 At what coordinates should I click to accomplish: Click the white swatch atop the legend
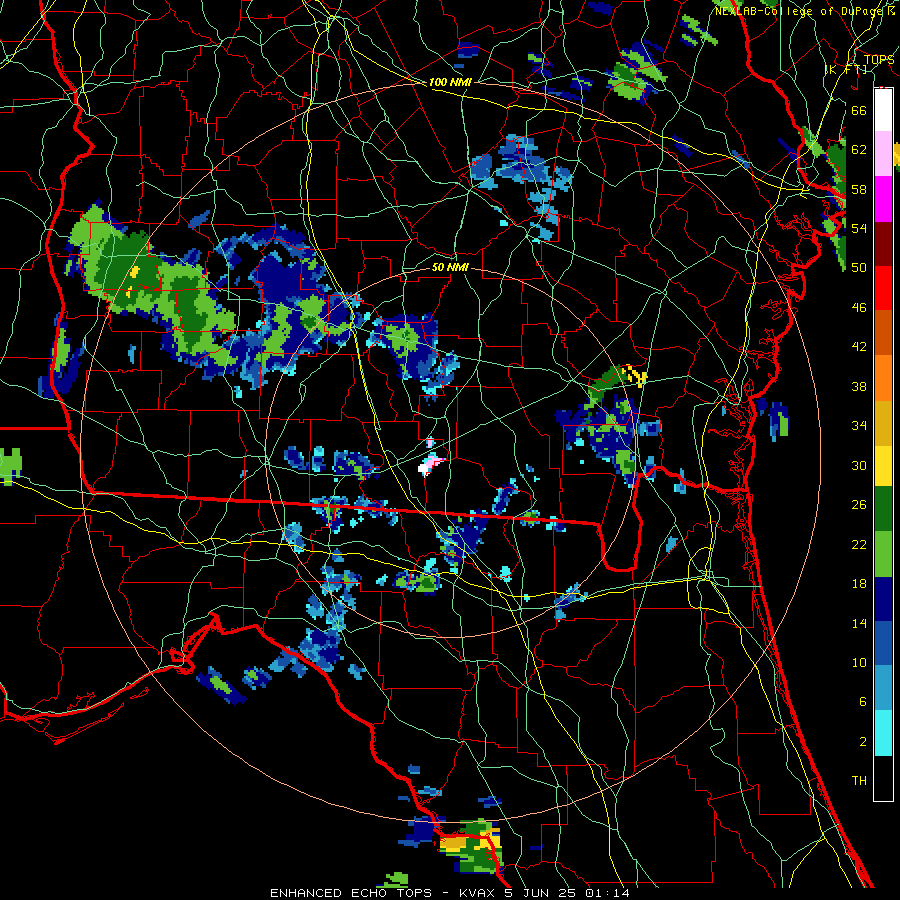(883, 110)
